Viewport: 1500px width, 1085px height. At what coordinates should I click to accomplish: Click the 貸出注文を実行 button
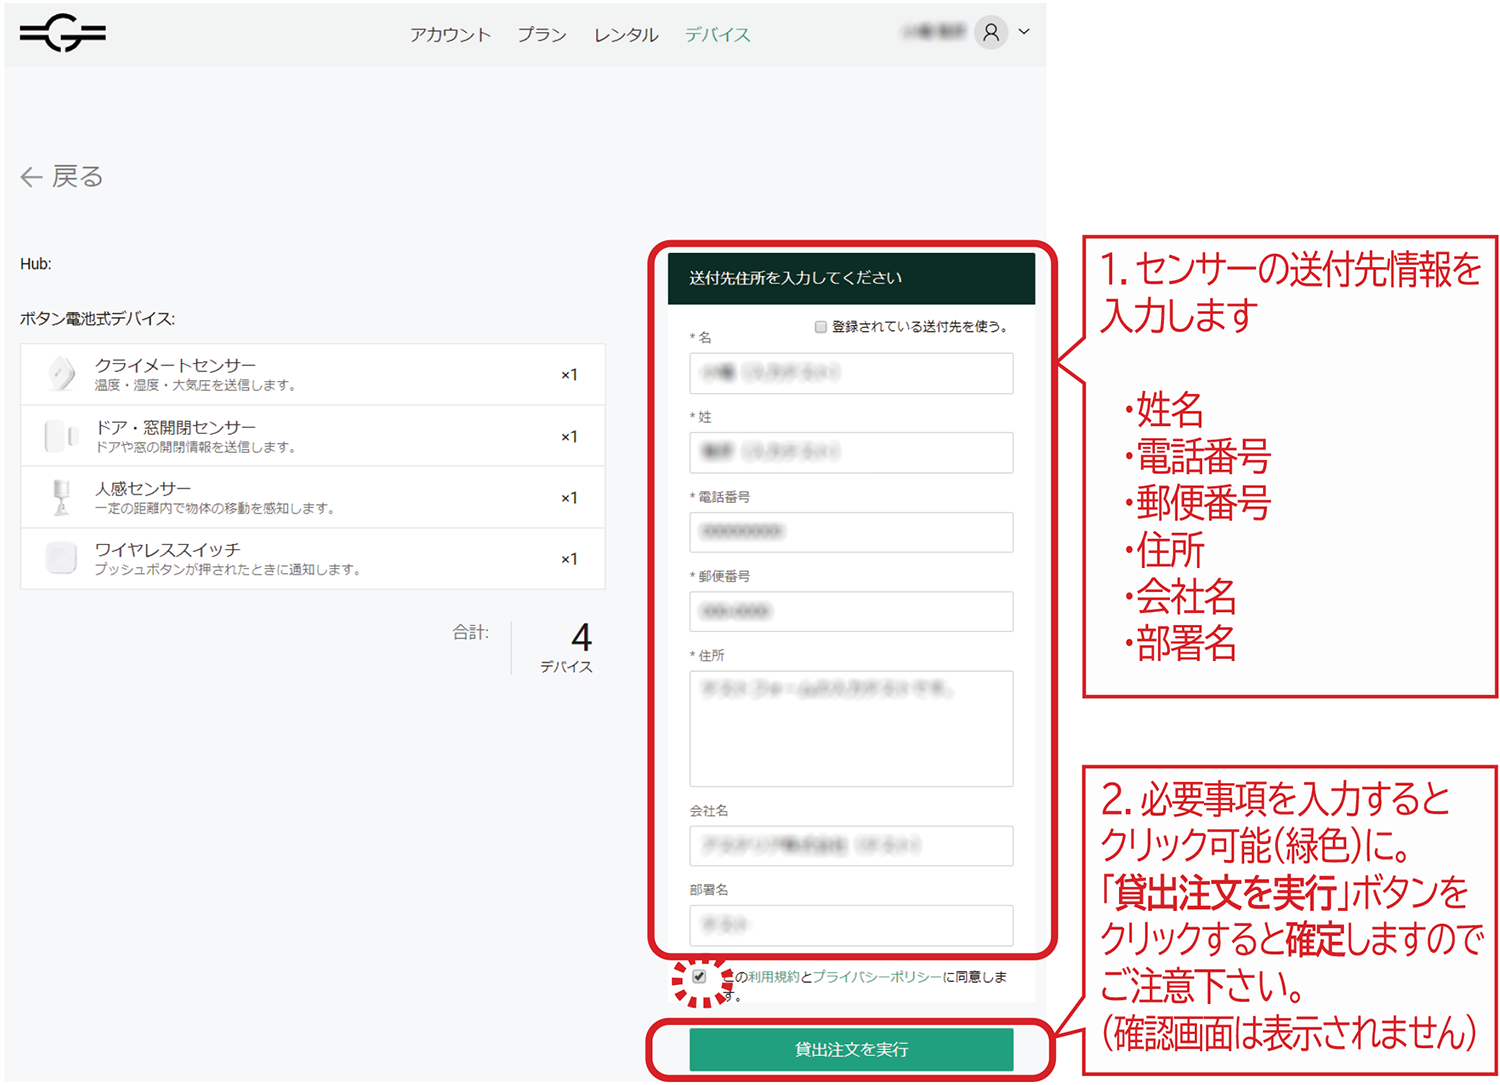click(851, 1049)
